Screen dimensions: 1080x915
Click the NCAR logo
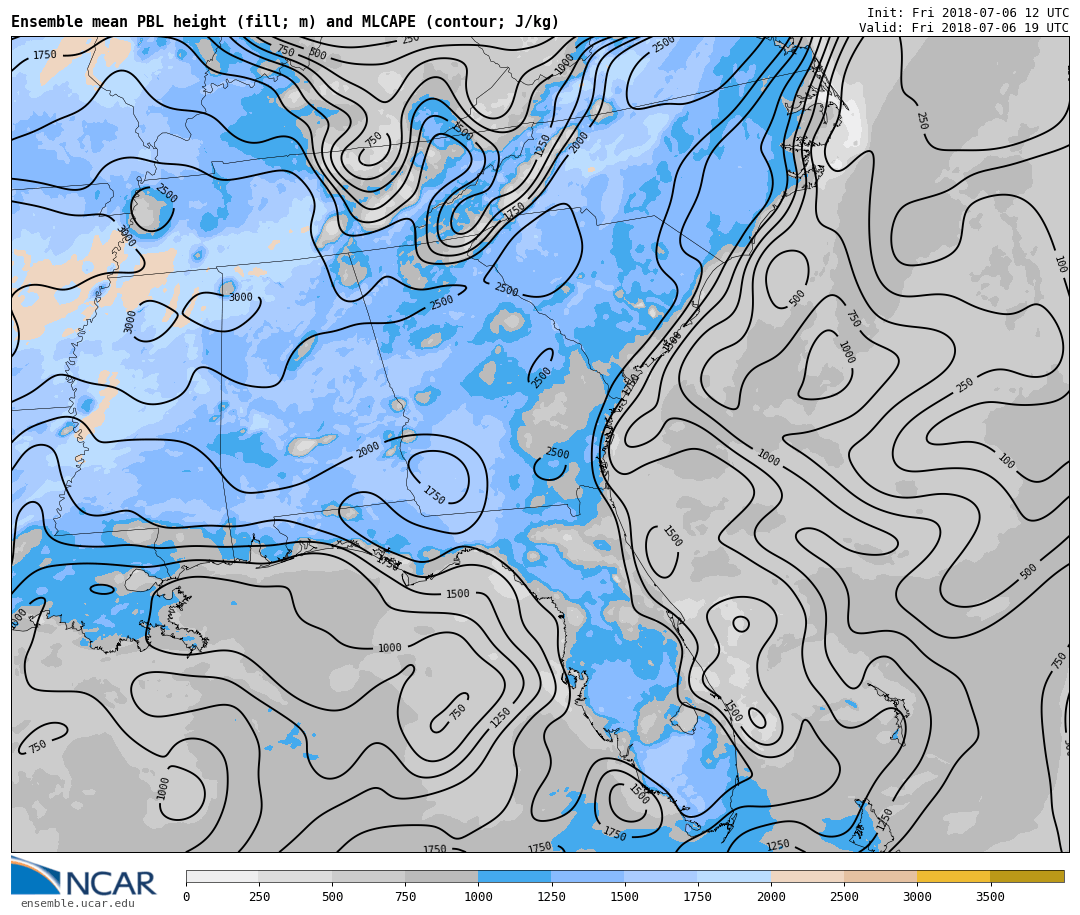coord(83,876)
